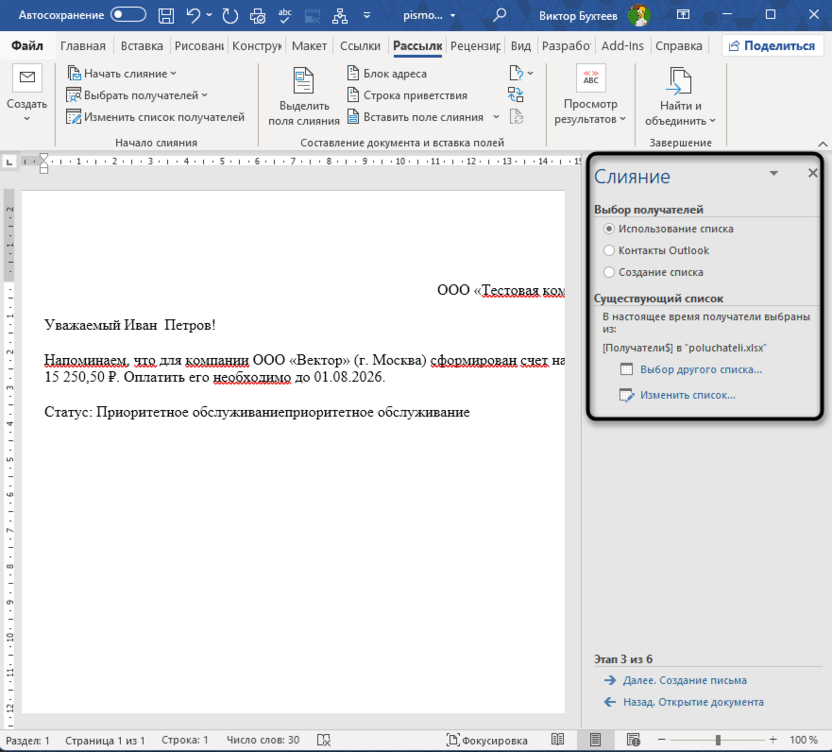Click the zoom out minus button
832x752 pixels.
[662, 739]
